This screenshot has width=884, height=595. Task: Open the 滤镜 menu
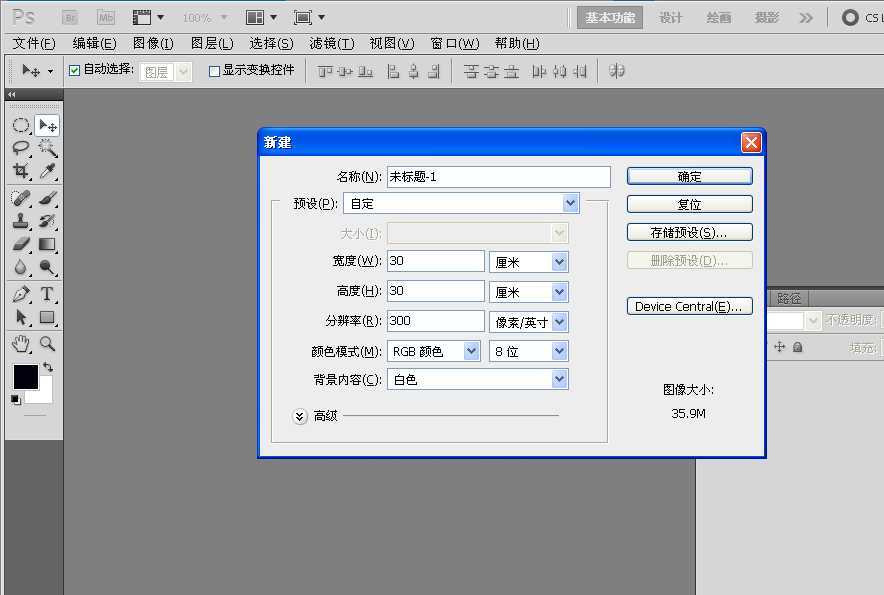pos(326,43)
